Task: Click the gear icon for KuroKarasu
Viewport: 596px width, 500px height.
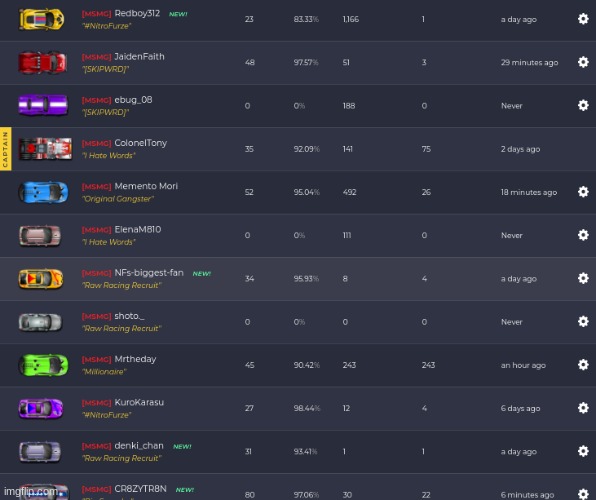Action: click(583, 408)
